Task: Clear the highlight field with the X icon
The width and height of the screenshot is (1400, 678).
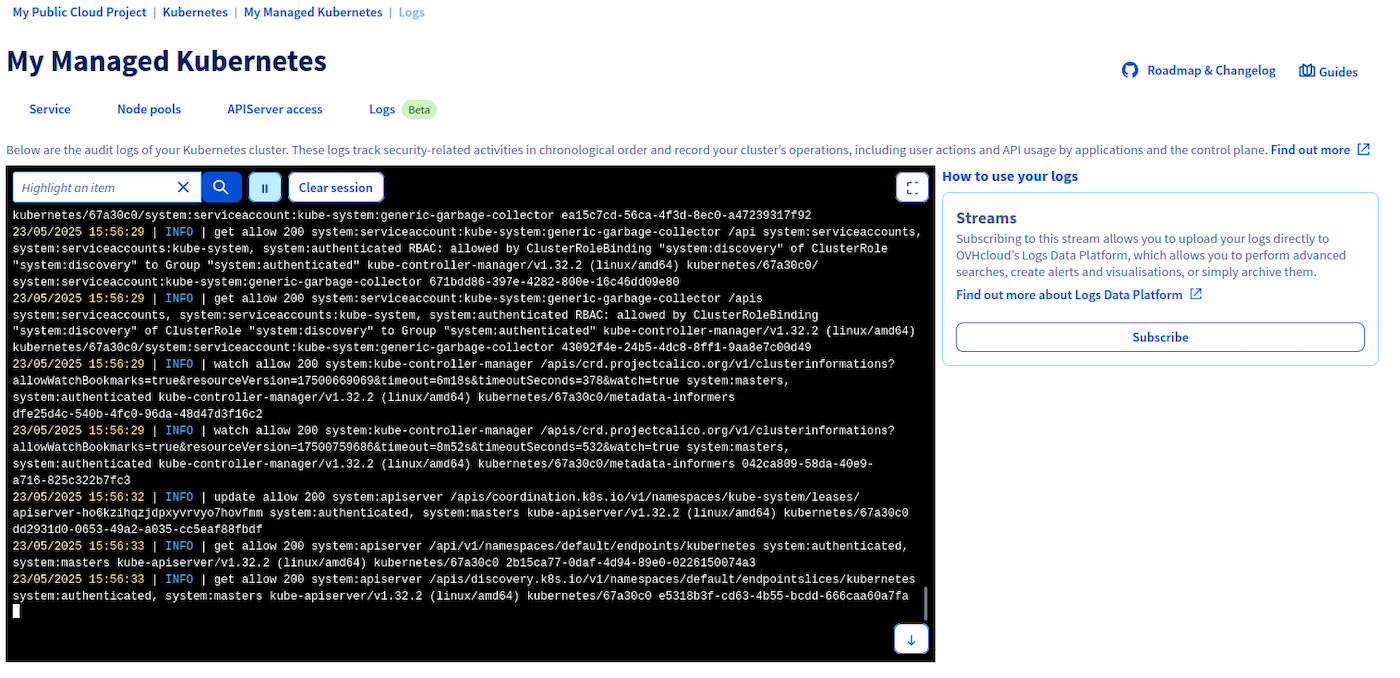Action: [x=183, y=187]
